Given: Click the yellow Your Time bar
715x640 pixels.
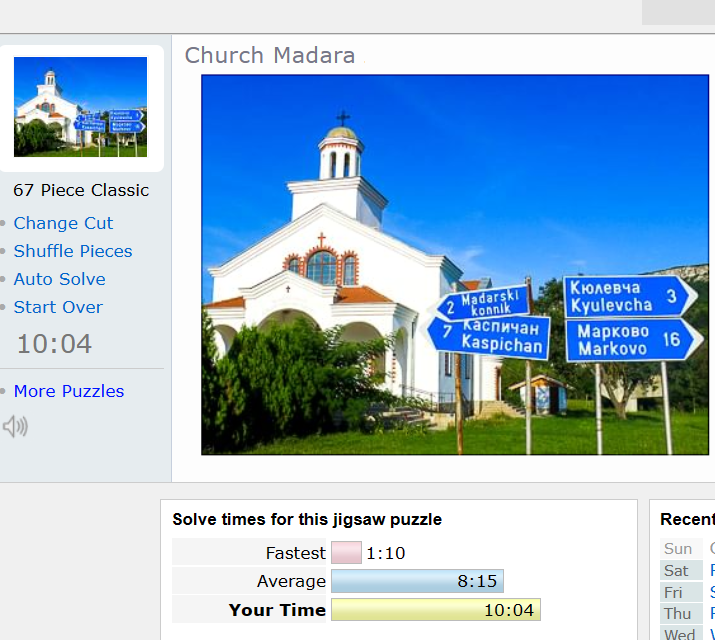Looking at the screenshot, I should coord(436,610).
